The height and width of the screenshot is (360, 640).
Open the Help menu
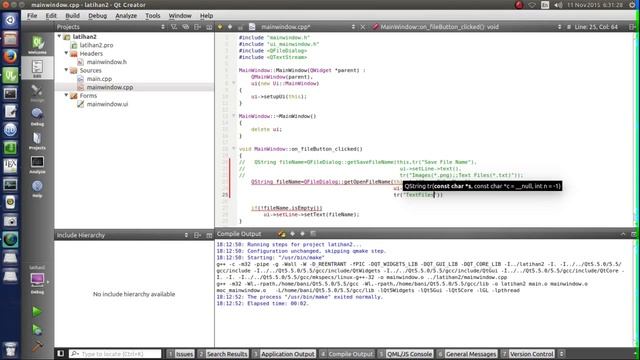207,16
